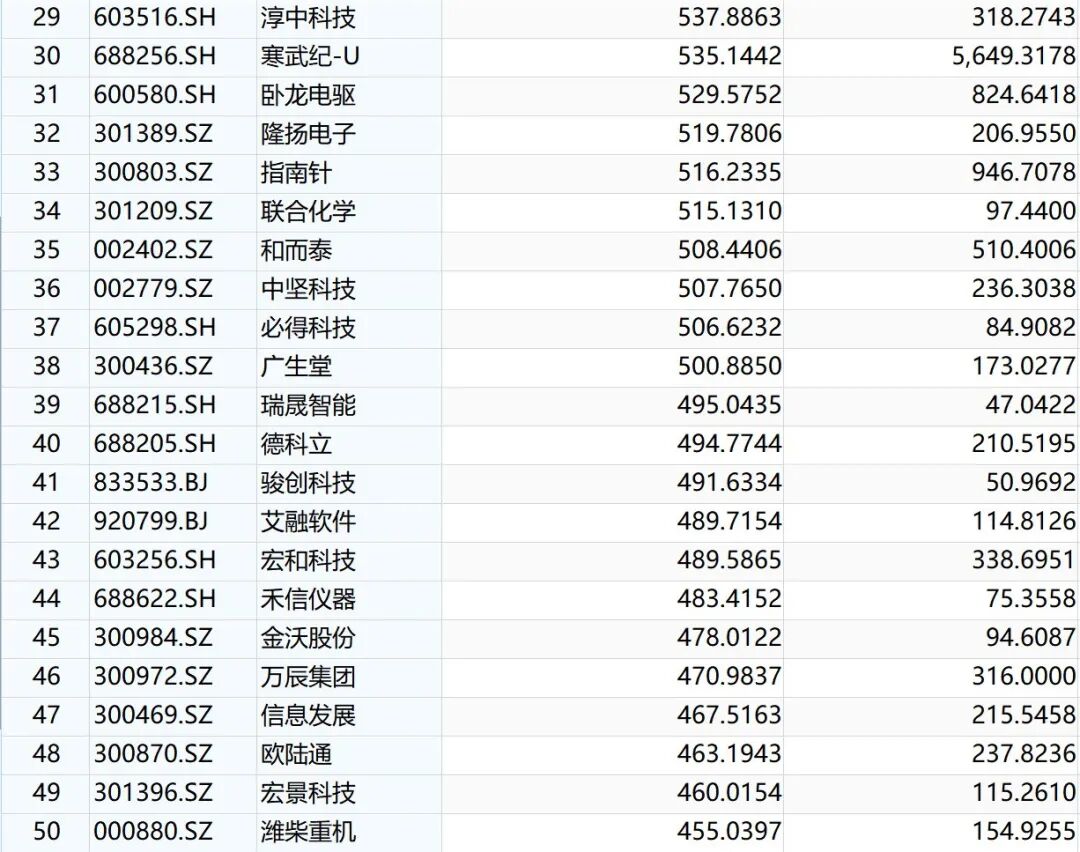Select the value 467.5163
The height and width of the screenshot is (852, 1080).
pyautogui.click(x=729, y=715)
